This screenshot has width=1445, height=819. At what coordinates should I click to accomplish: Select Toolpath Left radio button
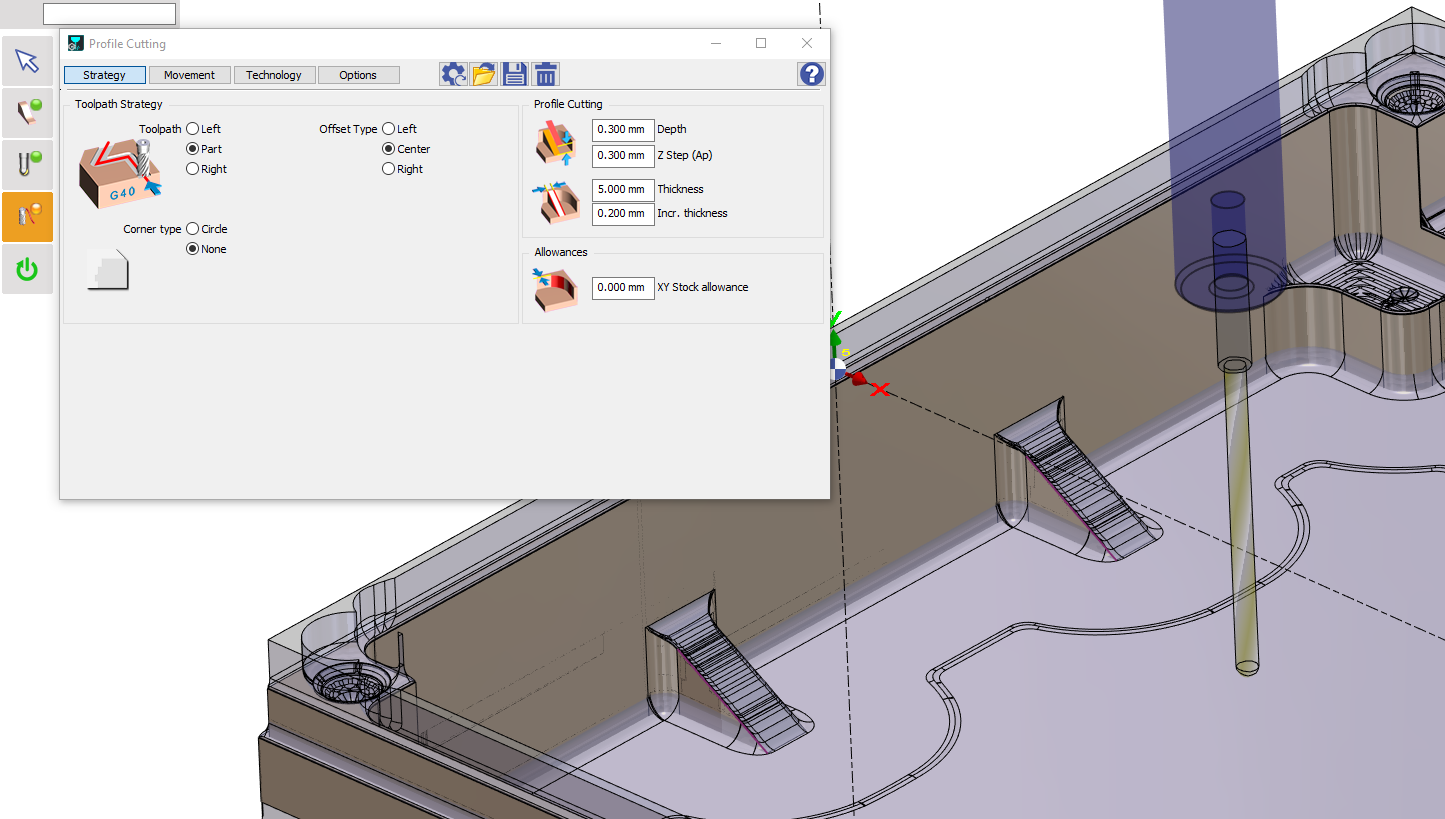pyautogui.click(x=193, y=129)
